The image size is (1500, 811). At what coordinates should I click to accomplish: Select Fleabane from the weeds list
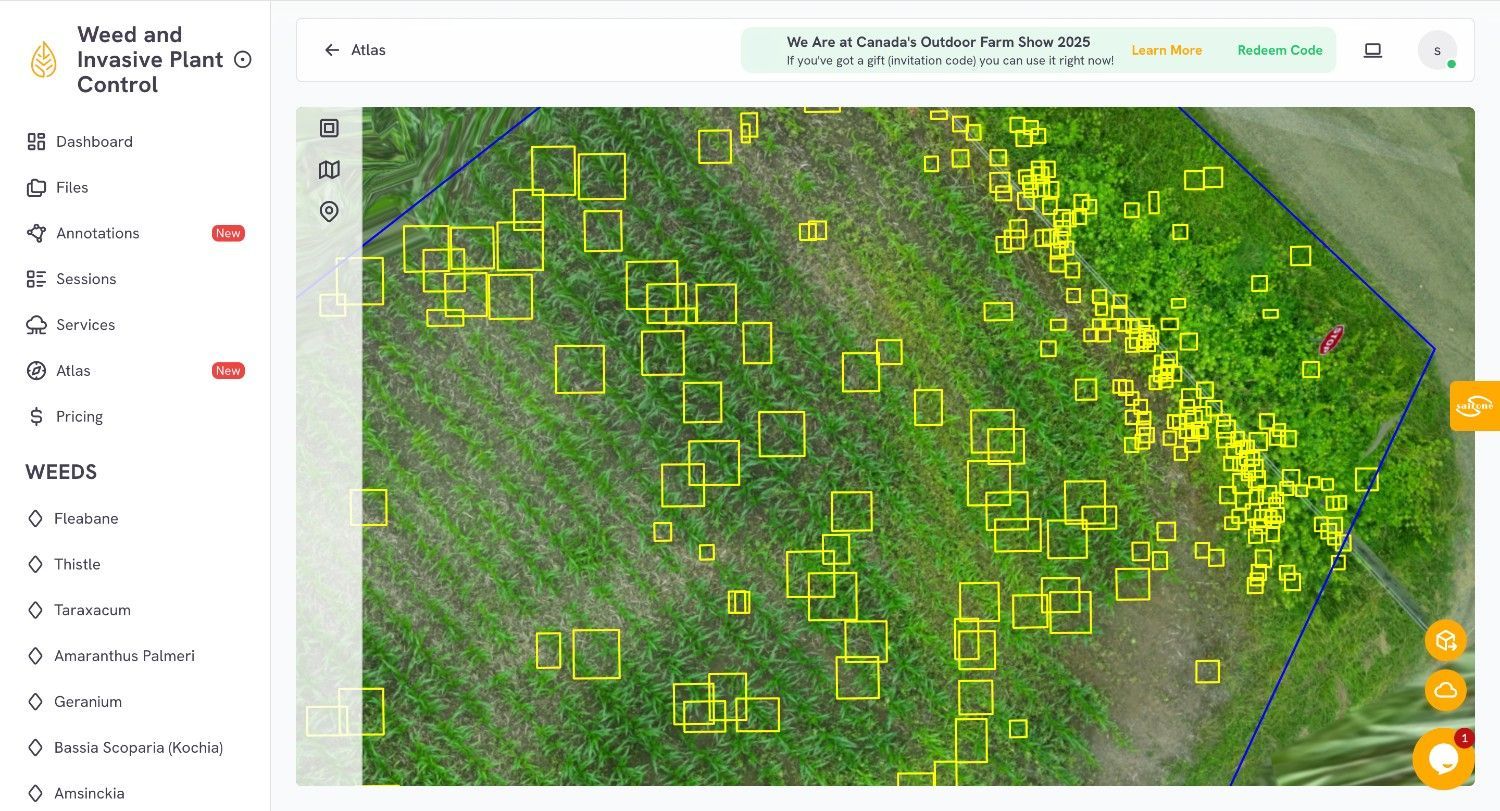click(x=86, y=519)
